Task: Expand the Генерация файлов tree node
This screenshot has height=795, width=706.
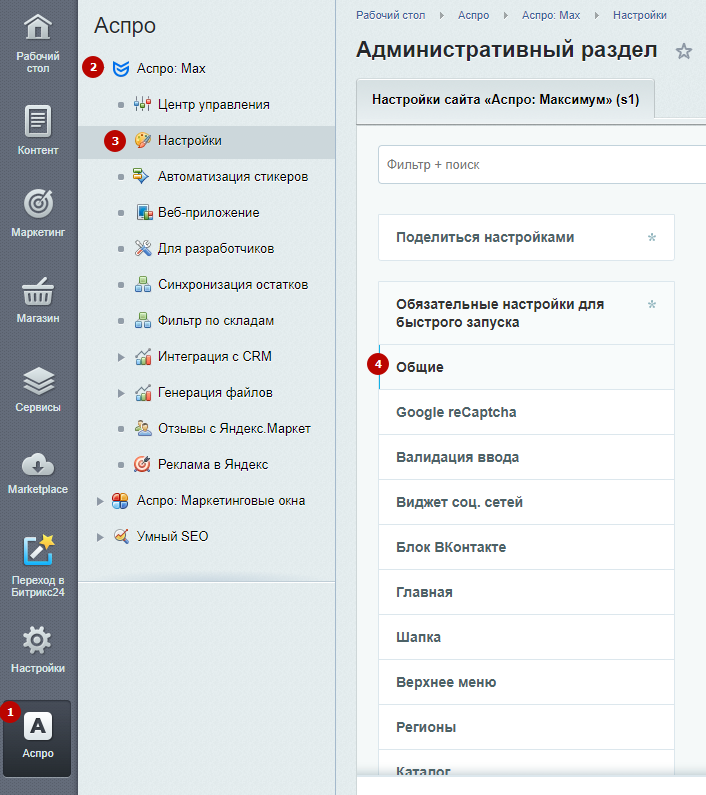Action: 121,393
